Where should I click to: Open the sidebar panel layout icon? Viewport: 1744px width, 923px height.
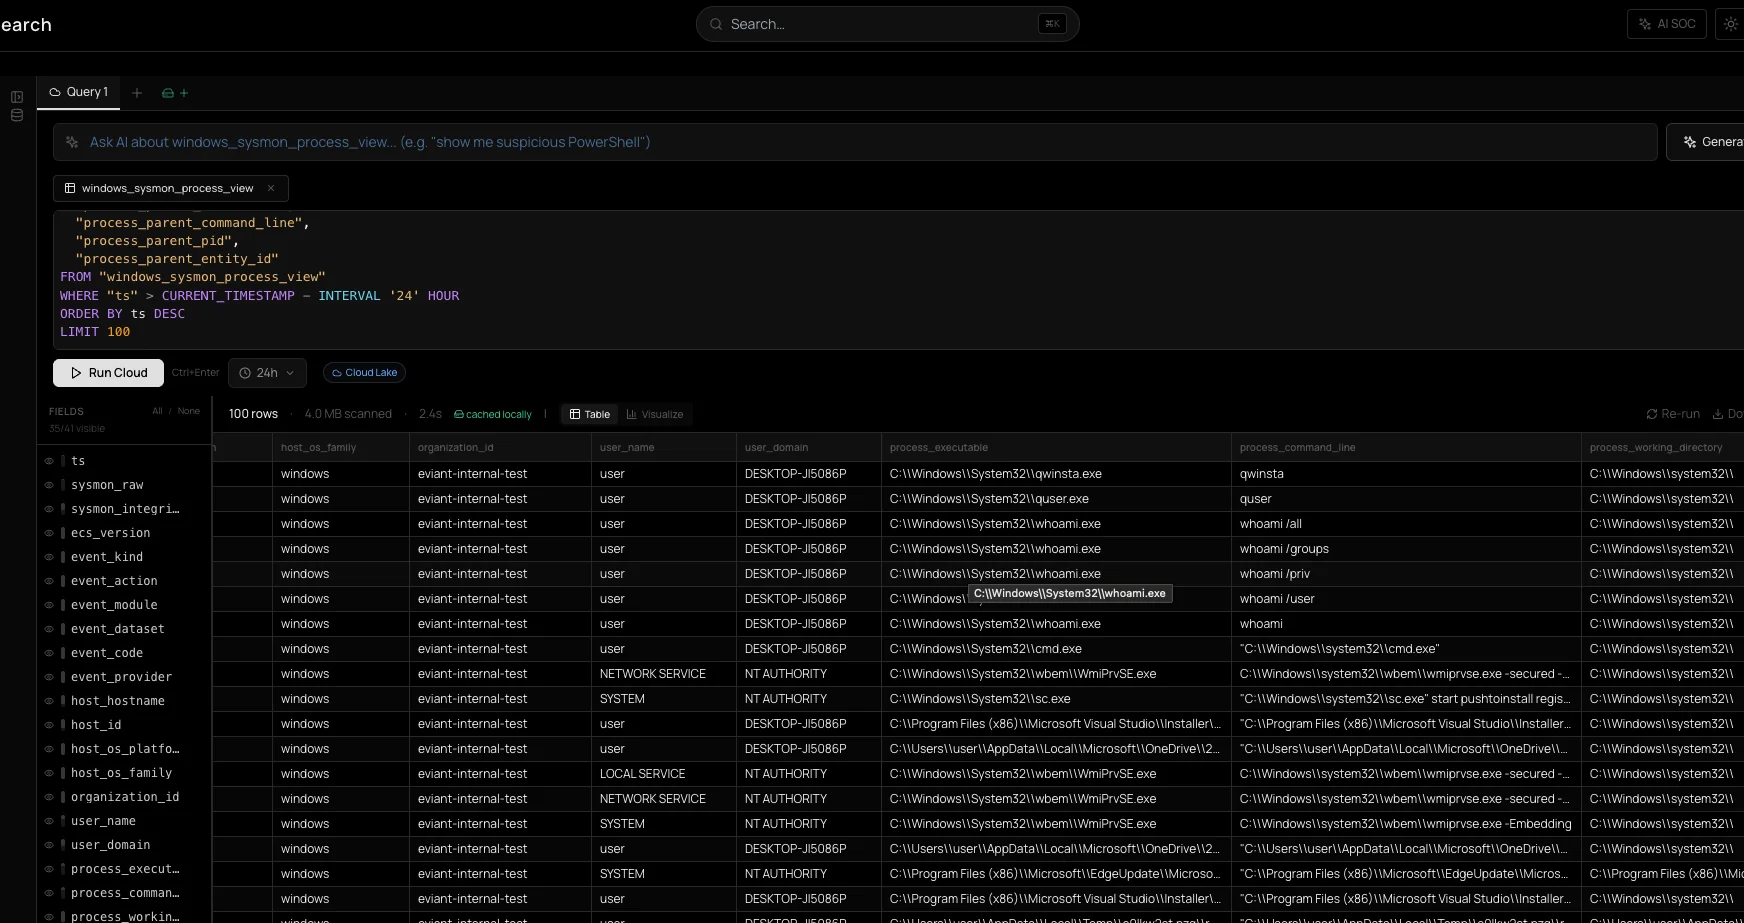pyautogui.click(x=17, y=97)
